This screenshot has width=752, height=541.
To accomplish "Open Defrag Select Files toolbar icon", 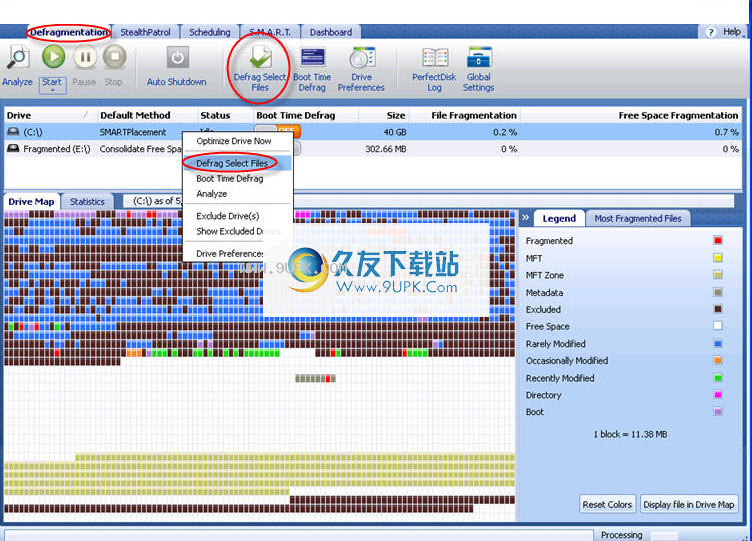I will click(x=260, y=57).
